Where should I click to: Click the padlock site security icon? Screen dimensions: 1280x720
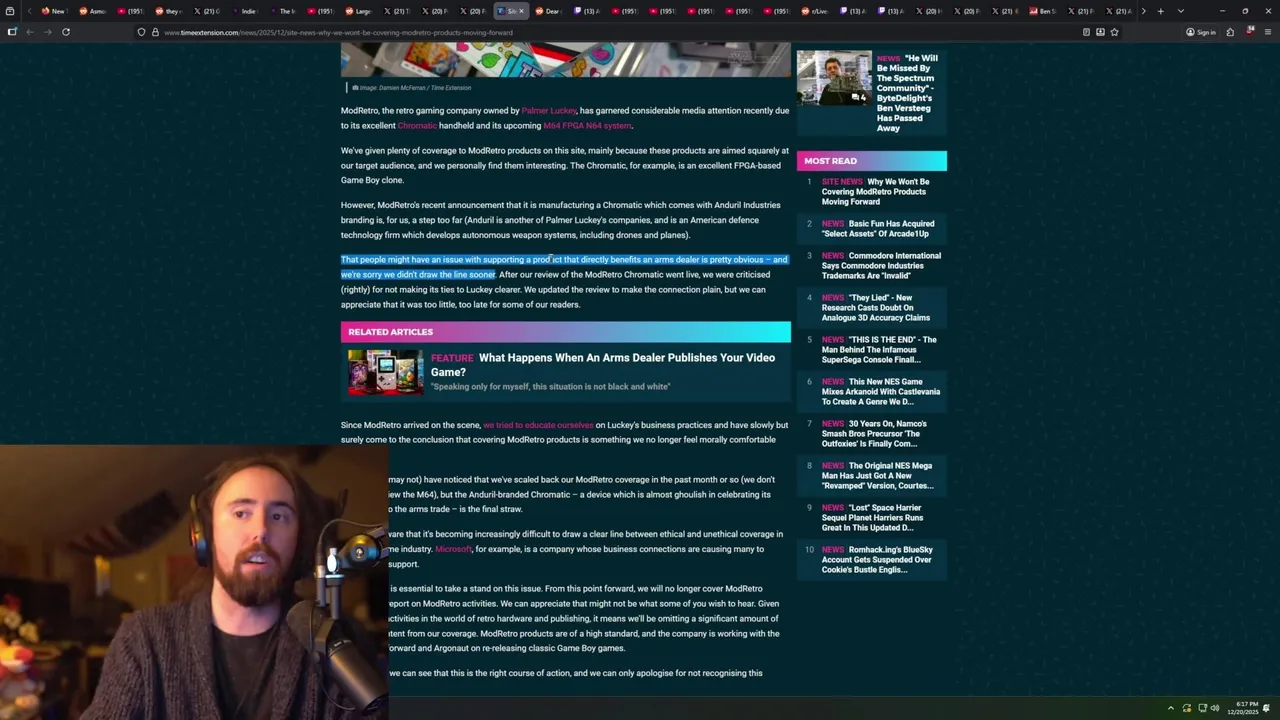click(x=154, y=32)
